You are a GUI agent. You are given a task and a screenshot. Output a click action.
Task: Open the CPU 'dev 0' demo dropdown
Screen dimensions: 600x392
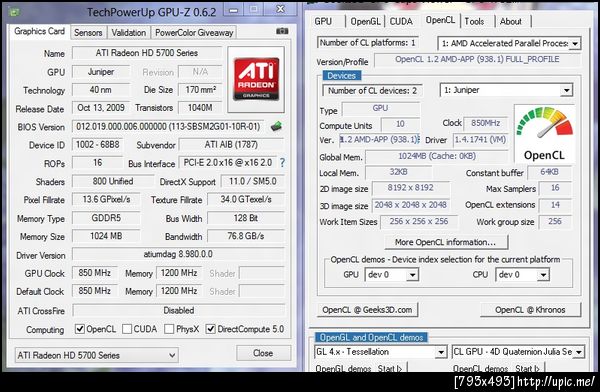coord(522,274)
